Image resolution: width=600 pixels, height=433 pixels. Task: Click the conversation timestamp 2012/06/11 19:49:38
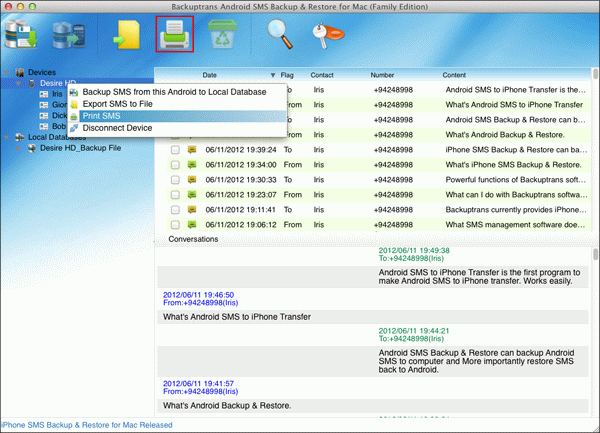[x=414, y=251]
